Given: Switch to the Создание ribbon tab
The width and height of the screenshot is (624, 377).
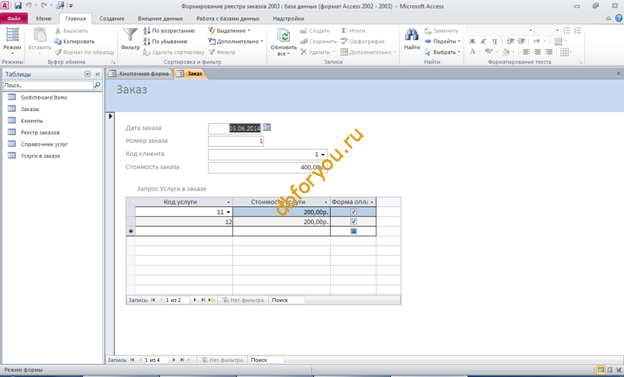Looking at the screenshot, I should (x=112, y=18).
